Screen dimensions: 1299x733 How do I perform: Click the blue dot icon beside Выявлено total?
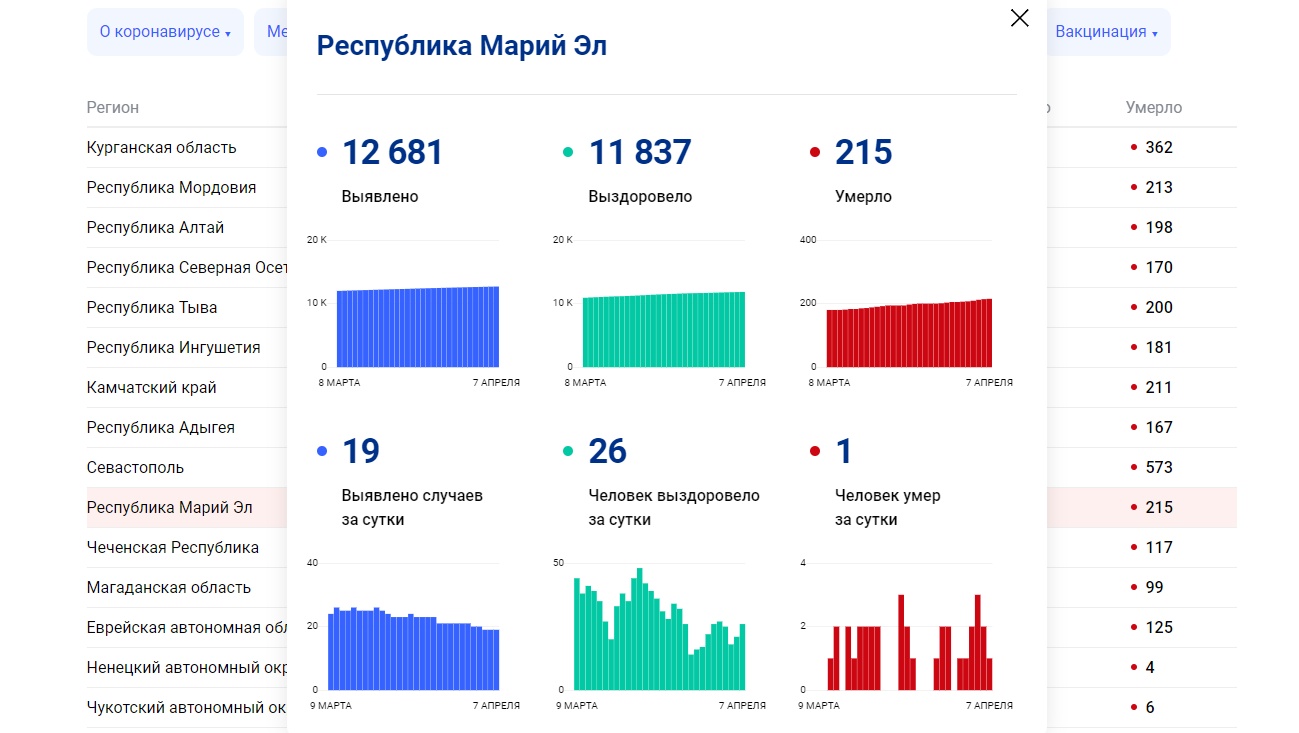click(322, 150)
